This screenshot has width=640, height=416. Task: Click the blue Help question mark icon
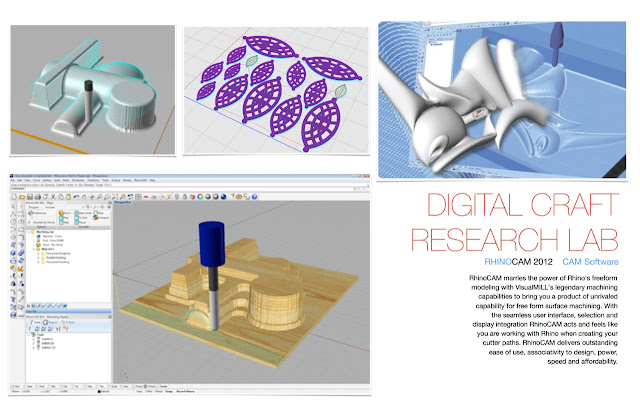coord(254,196)
